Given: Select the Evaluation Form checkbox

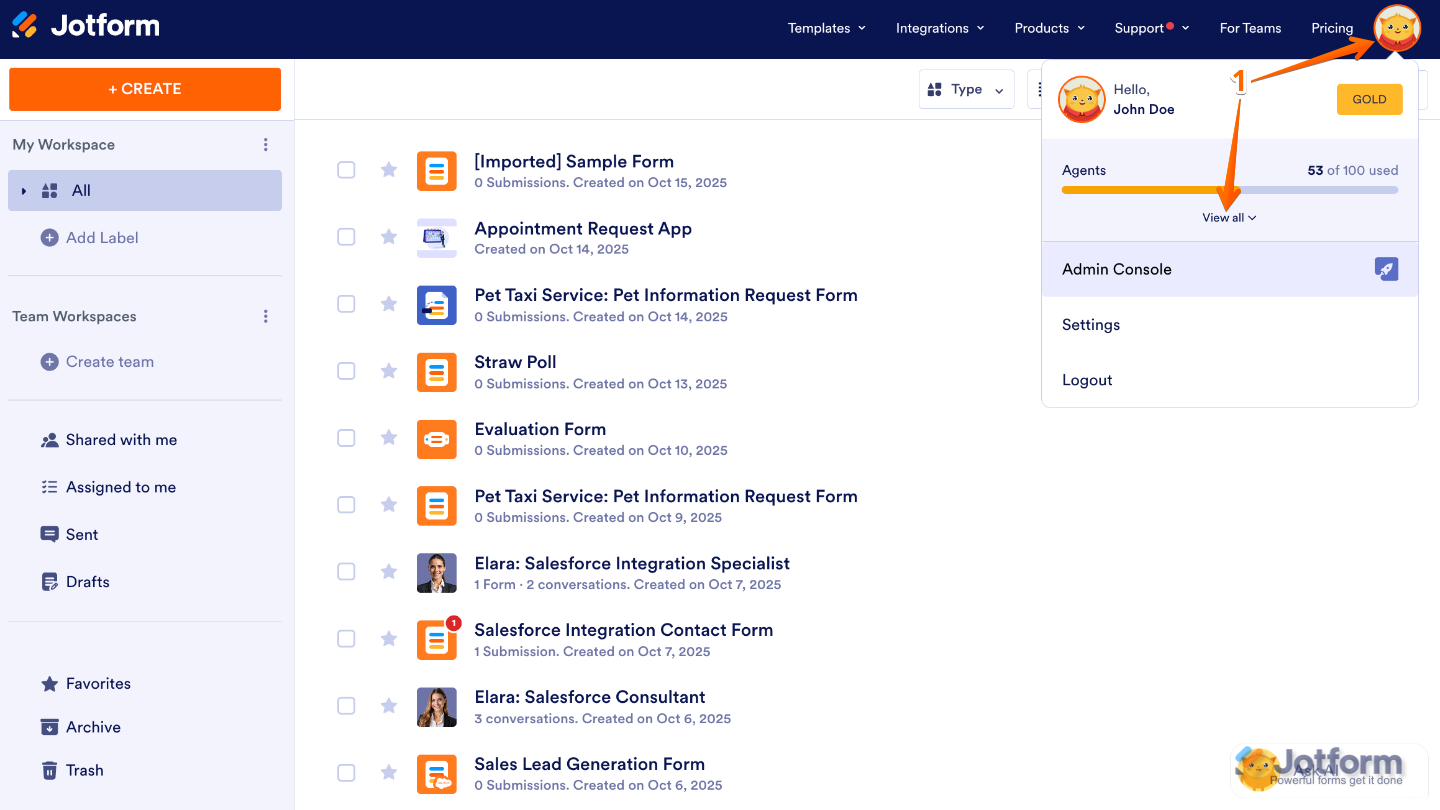Looking at the screenshot, I should (x=346, y=438).
